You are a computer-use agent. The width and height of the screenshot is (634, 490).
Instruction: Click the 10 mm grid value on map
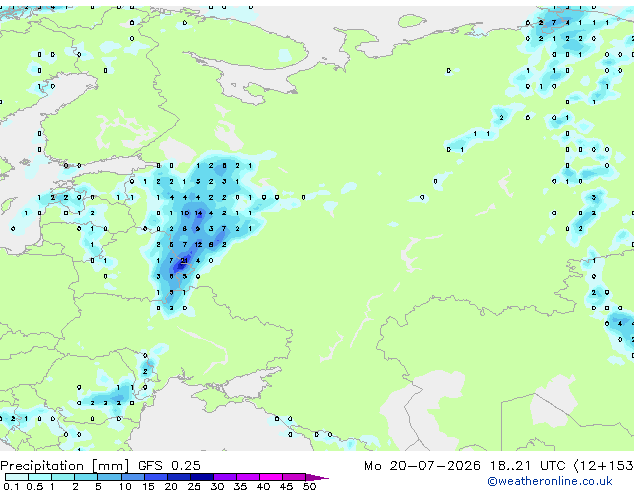pyautogui.click(x=185, y=213)
